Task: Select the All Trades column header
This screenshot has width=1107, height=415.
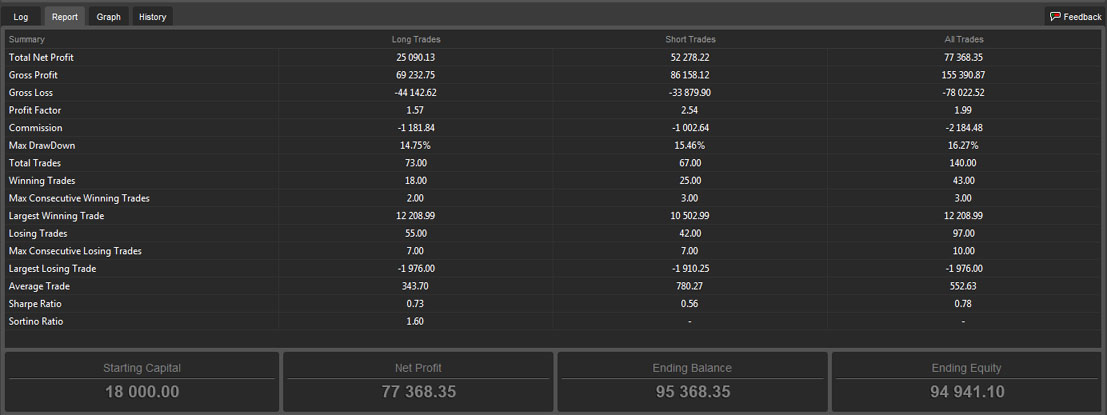Action: point(964,40)
